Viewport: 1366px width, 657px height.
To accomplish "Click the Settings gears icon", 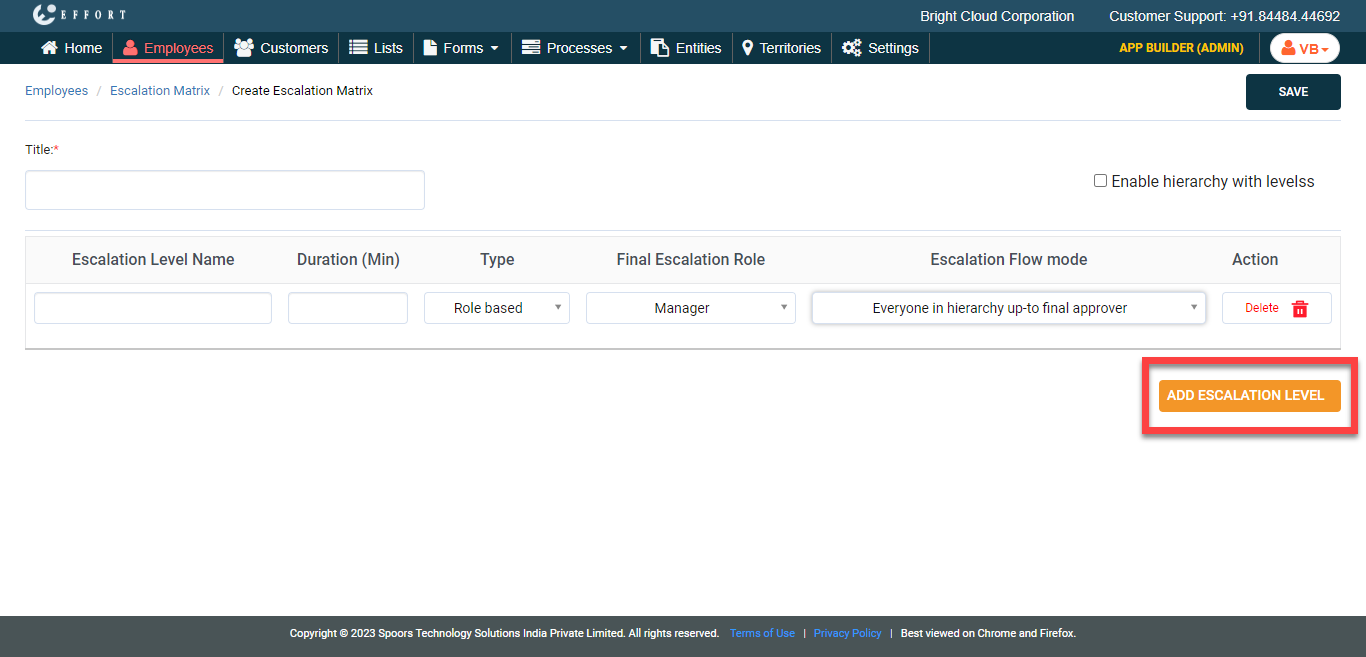I will click(851, 48).
